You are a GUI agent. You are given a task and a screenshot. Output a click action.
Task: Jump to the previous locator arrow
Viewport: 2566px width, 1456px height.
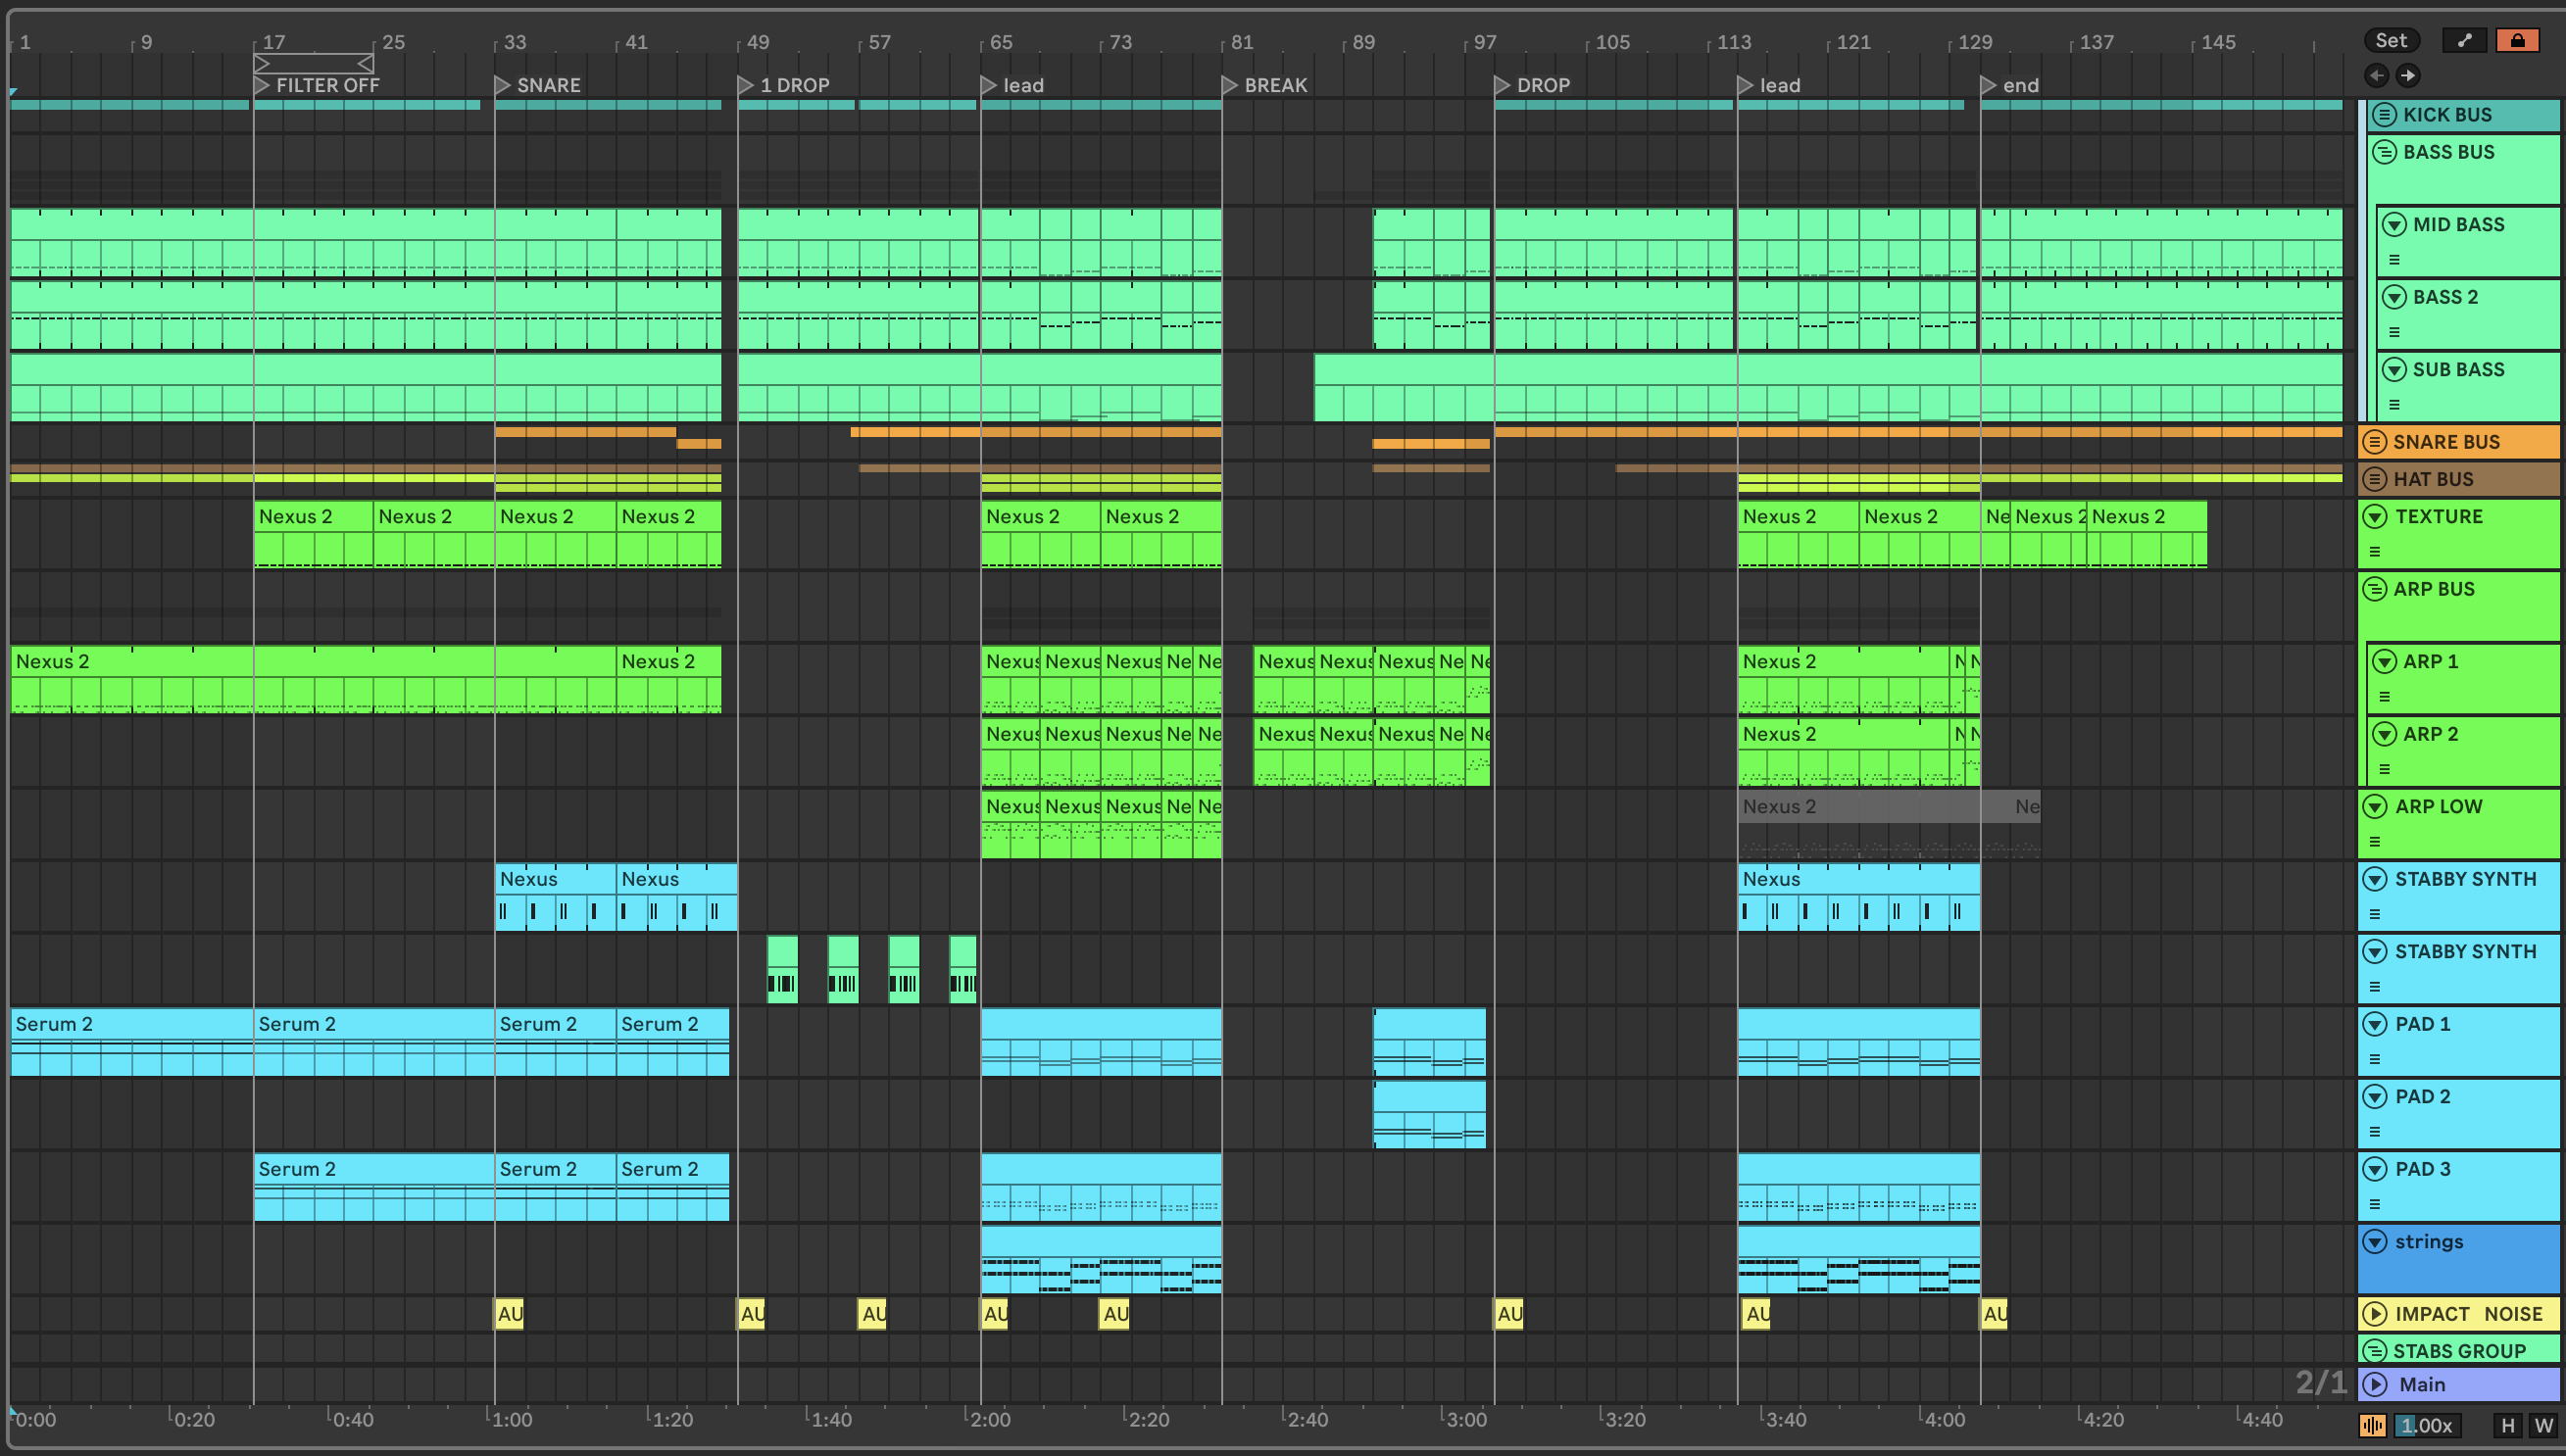coord(2376,75)
